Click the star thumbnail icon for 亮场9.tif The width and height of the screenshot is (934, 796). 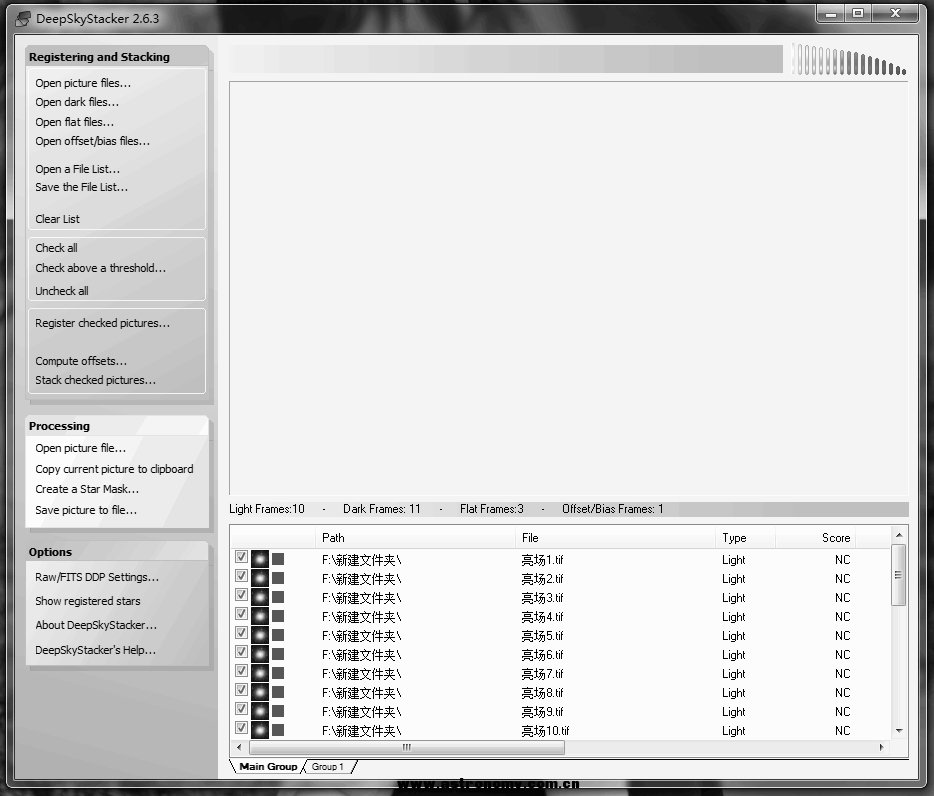260,712
